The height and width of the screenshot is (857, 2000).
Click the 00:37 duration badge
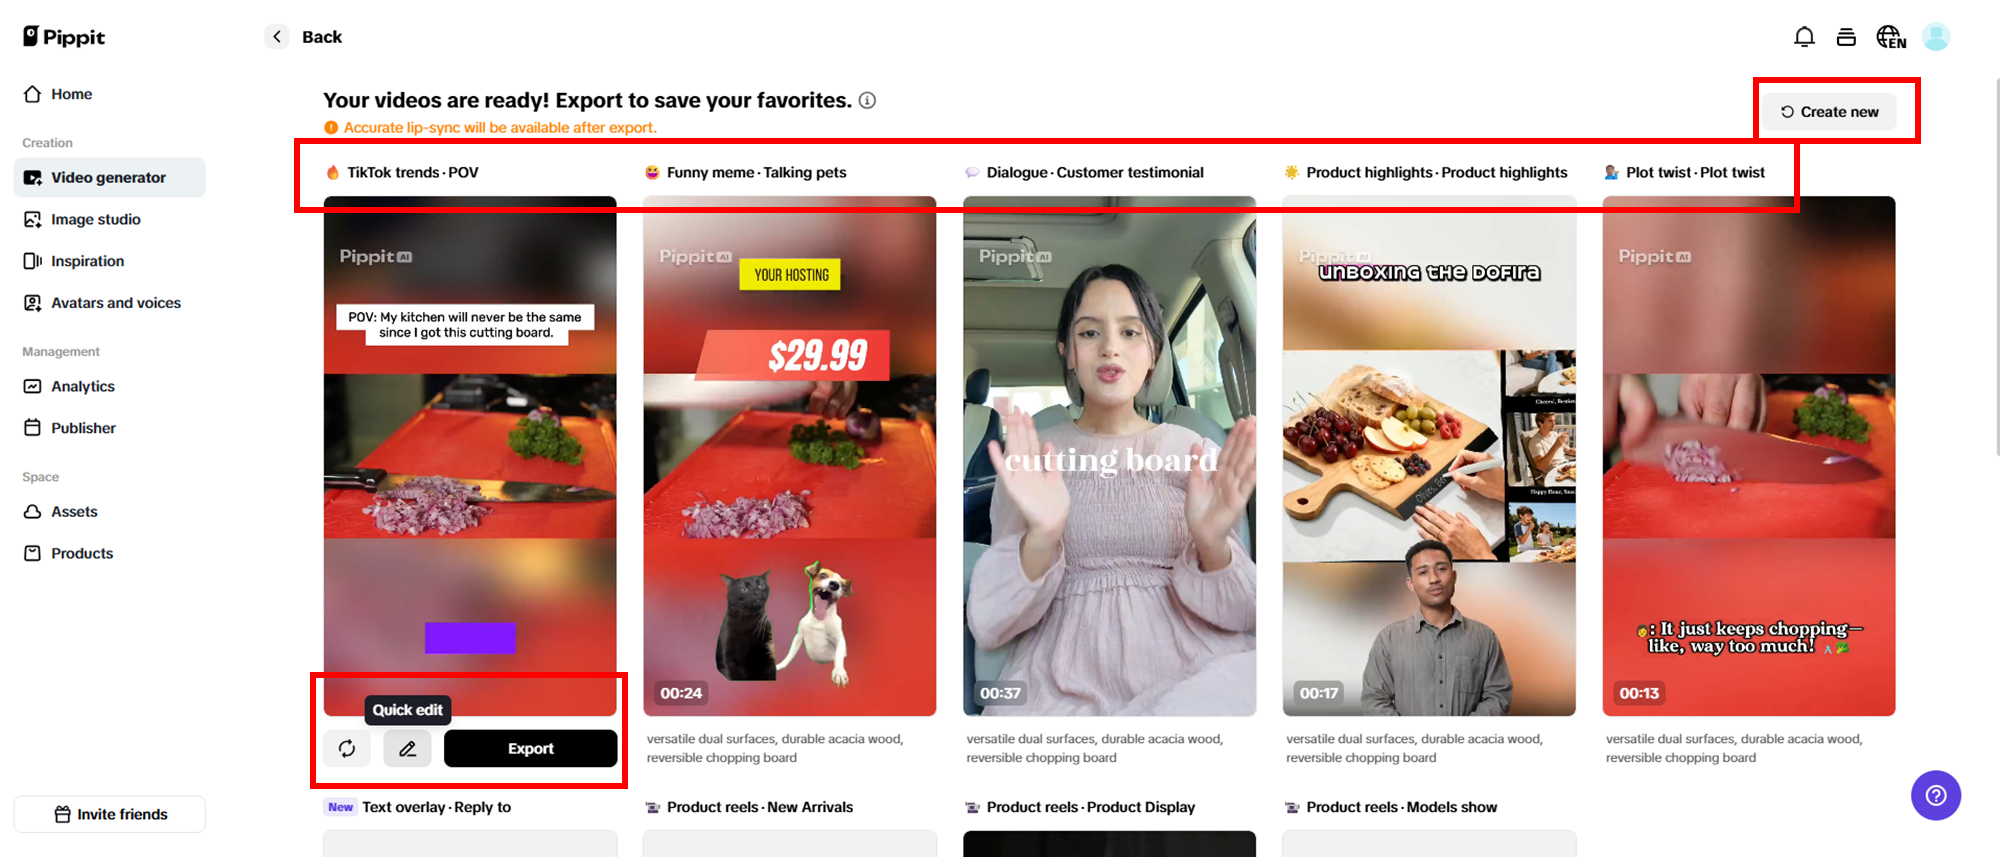pyautogui.click(x=1001, y=693)
